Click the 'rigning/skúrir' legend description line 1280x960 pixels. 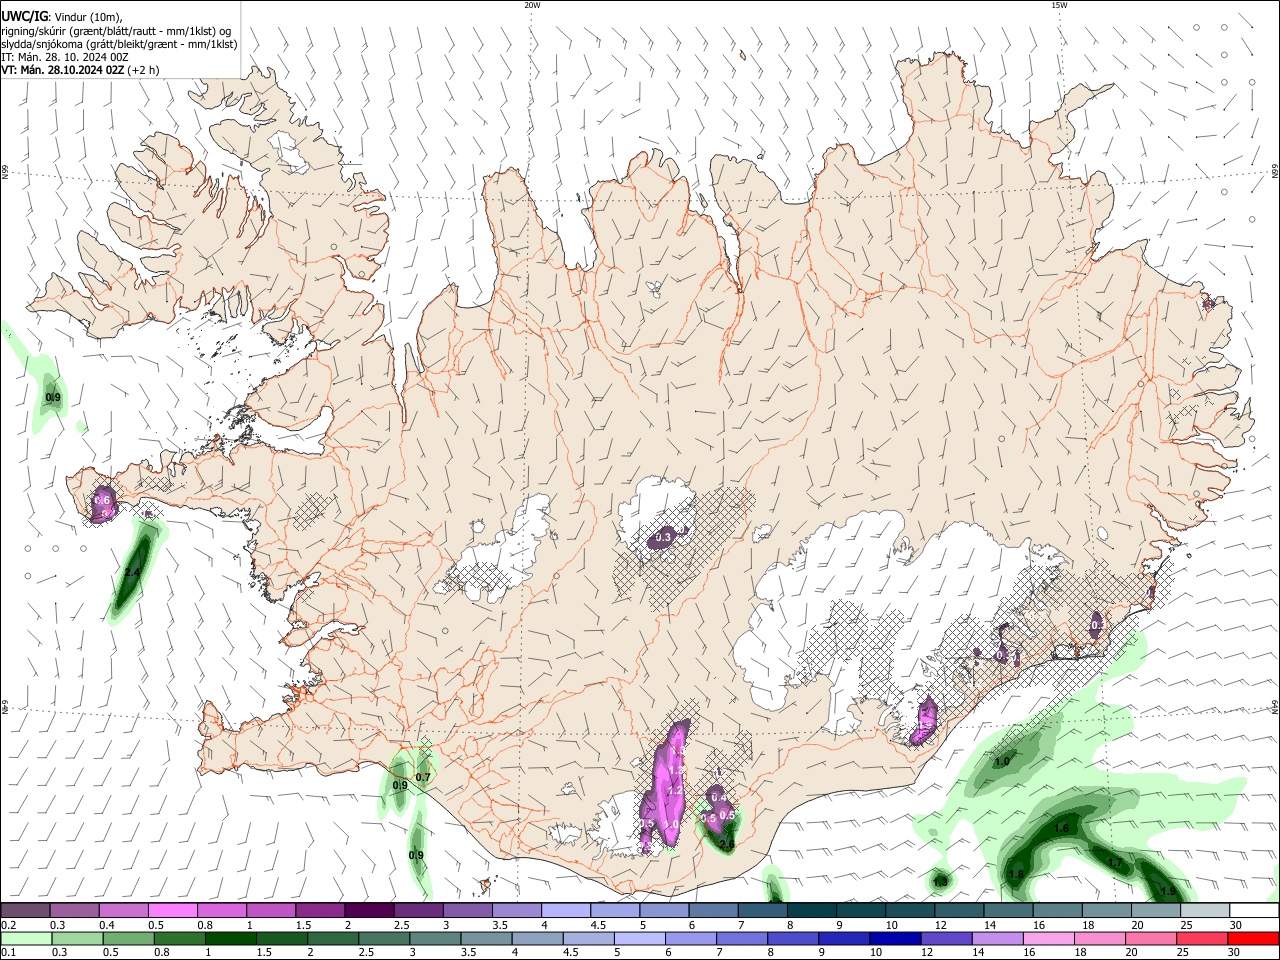tap(116, 30)
